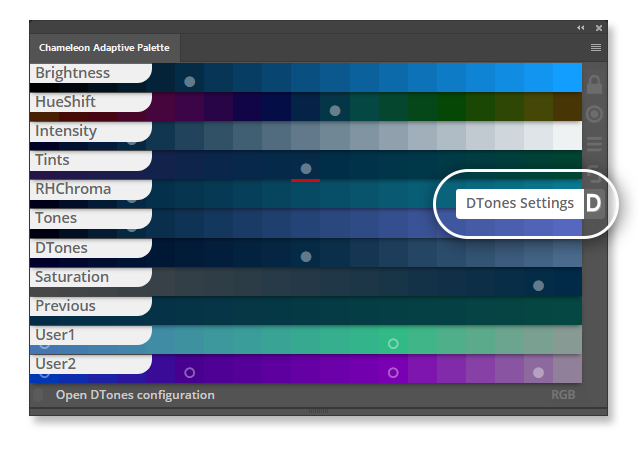This screenshot has height=454, width=638.
Task: Click the marker dot in HueShift row
Action: coord(335,111)
